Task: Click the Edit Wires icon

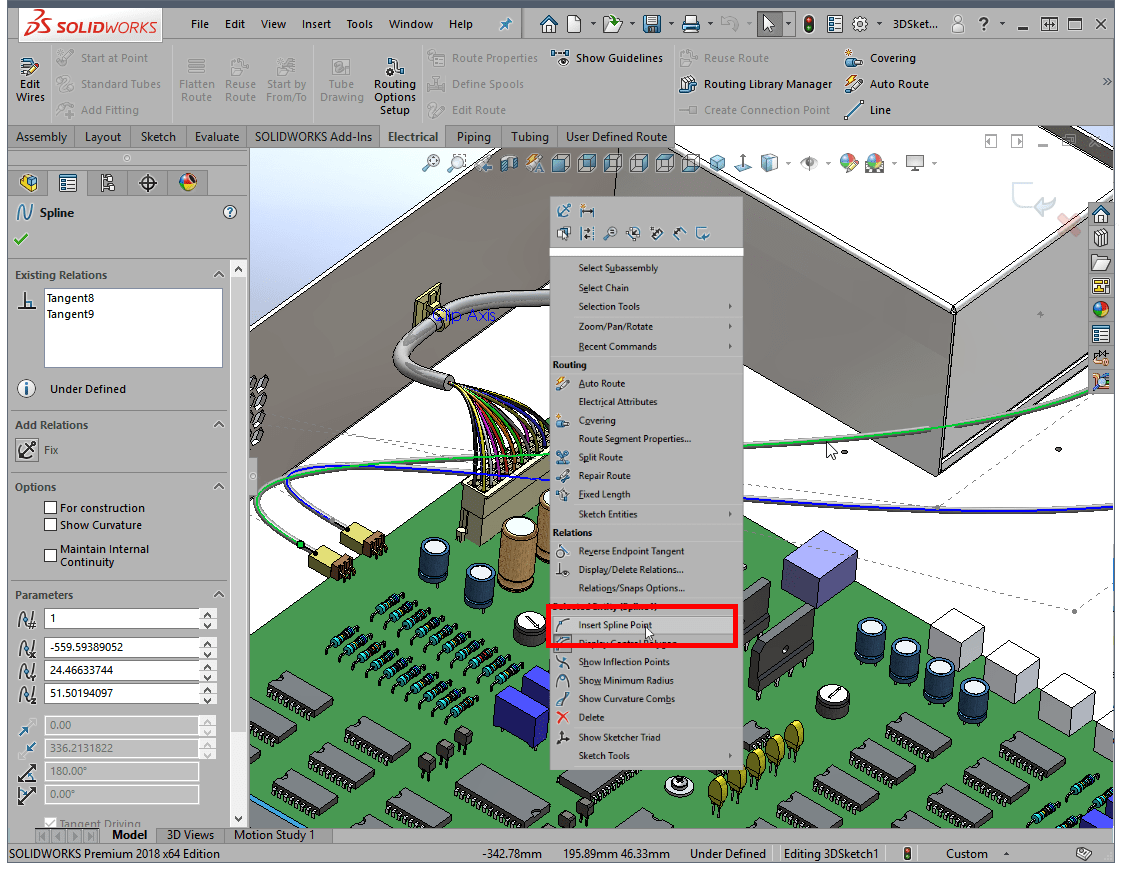Action: [29, 80]
